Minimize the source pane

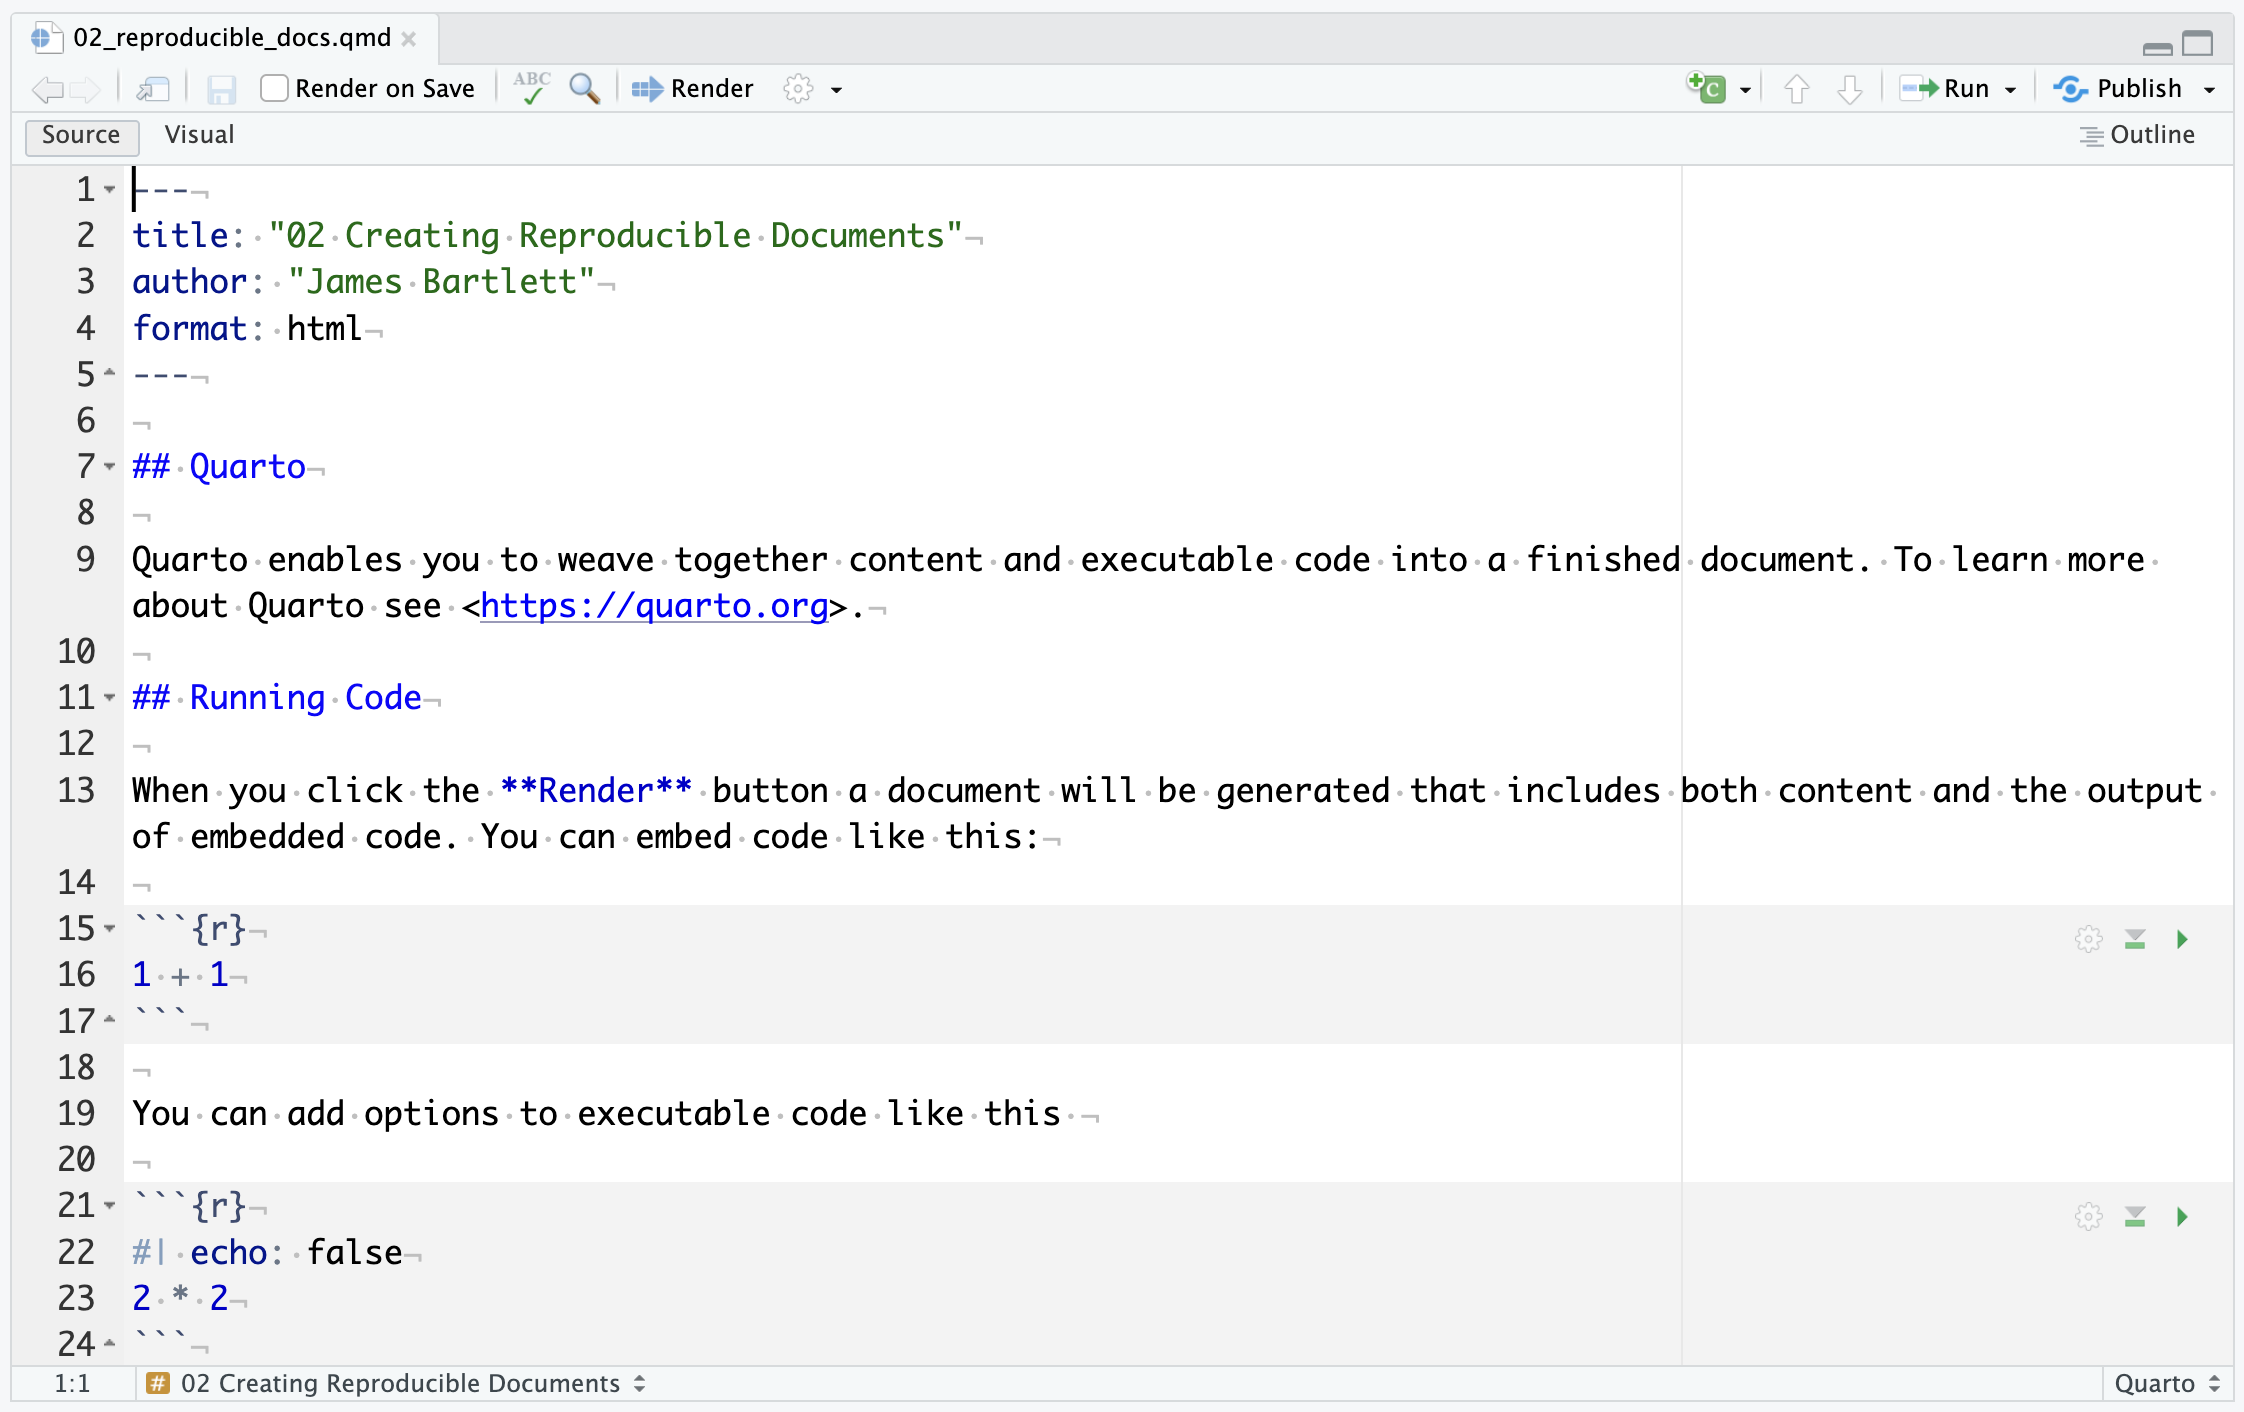tap(2158, 47)
